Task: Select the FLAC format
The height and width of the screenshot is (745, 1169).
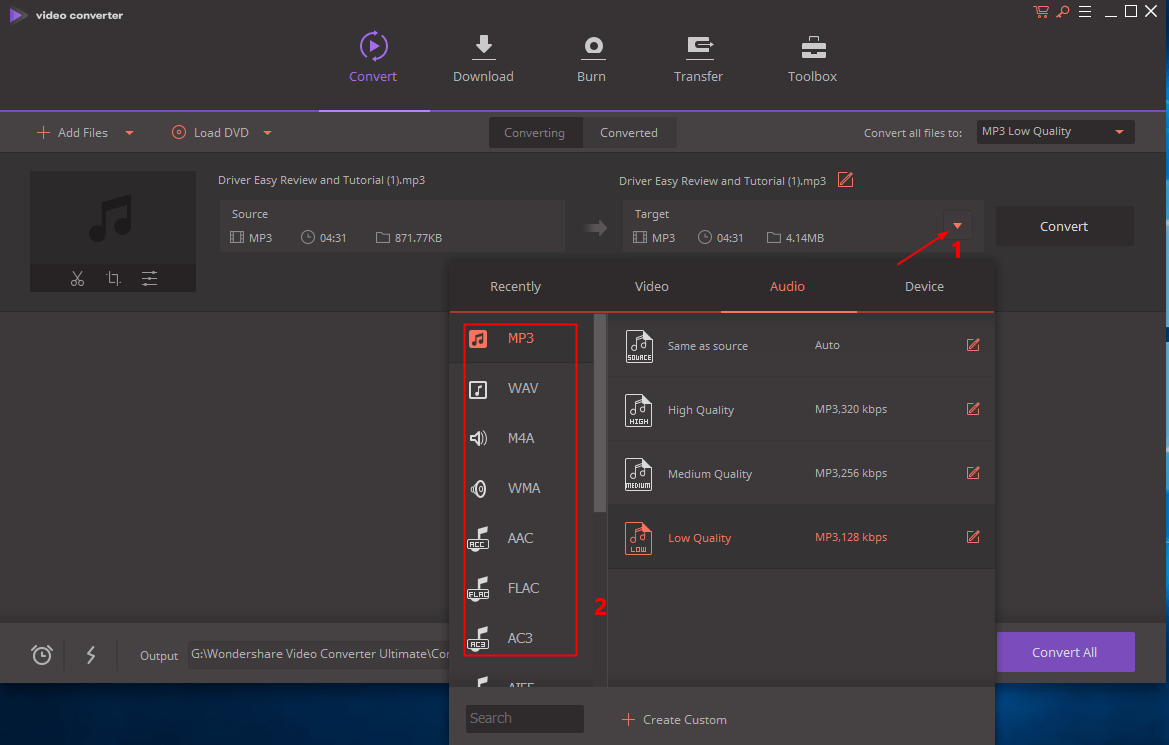Action: point(521,588)
